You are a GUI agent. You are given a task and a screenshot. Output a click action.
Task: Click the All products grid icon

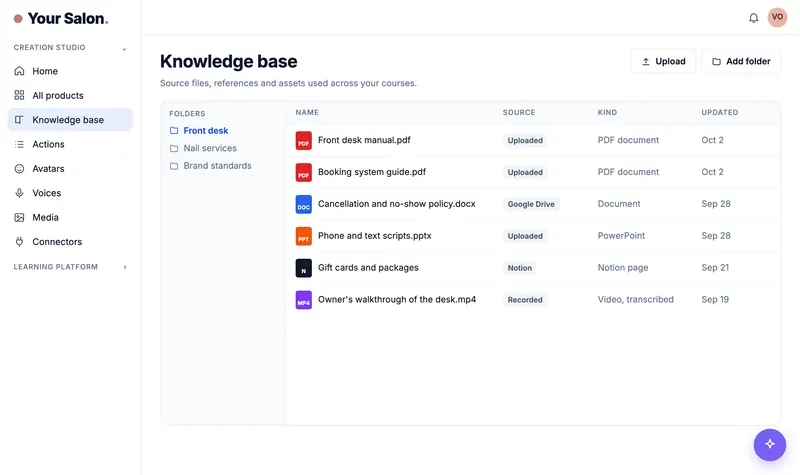tap(19, 95)
